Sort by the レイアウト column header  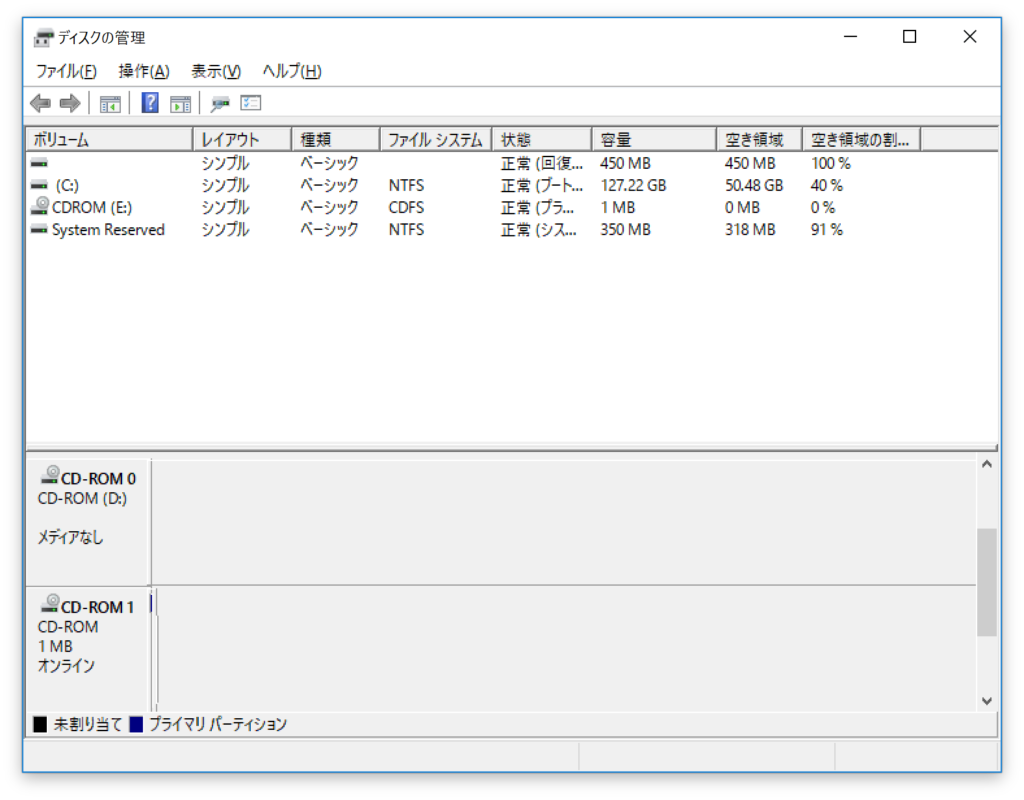[x=242, y=139]
